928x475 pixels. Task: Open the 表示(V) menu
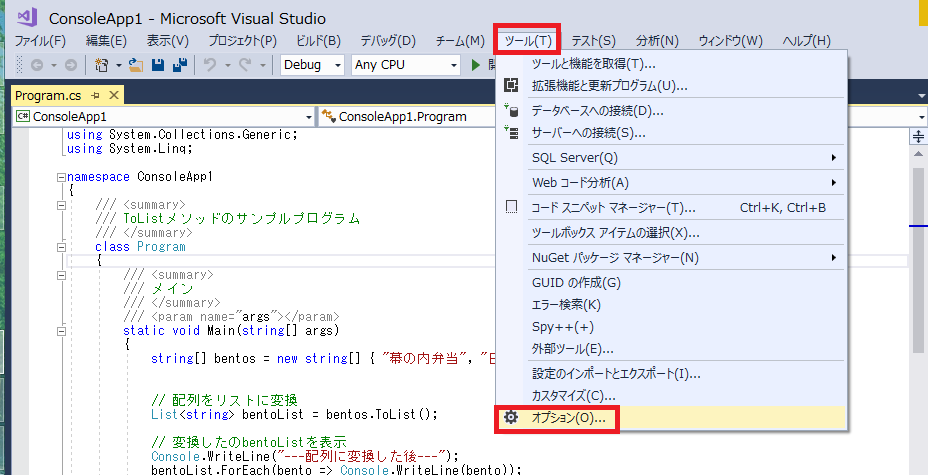pyautogui.click(x=168, y=41)
